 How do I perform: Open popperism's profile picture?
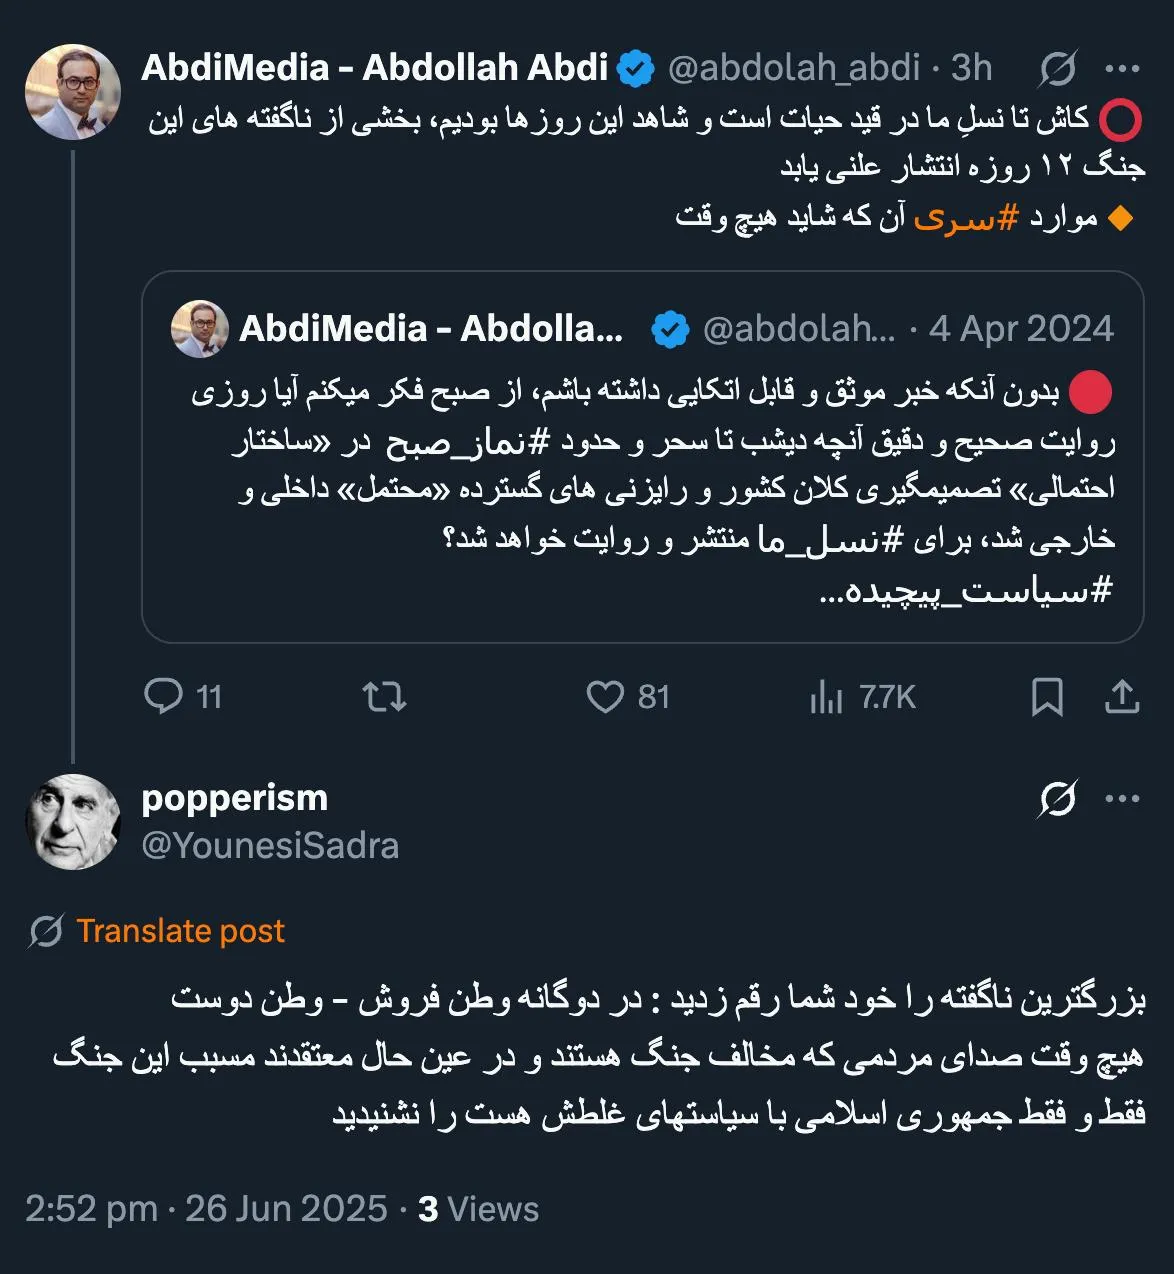(x=73, y=822)
